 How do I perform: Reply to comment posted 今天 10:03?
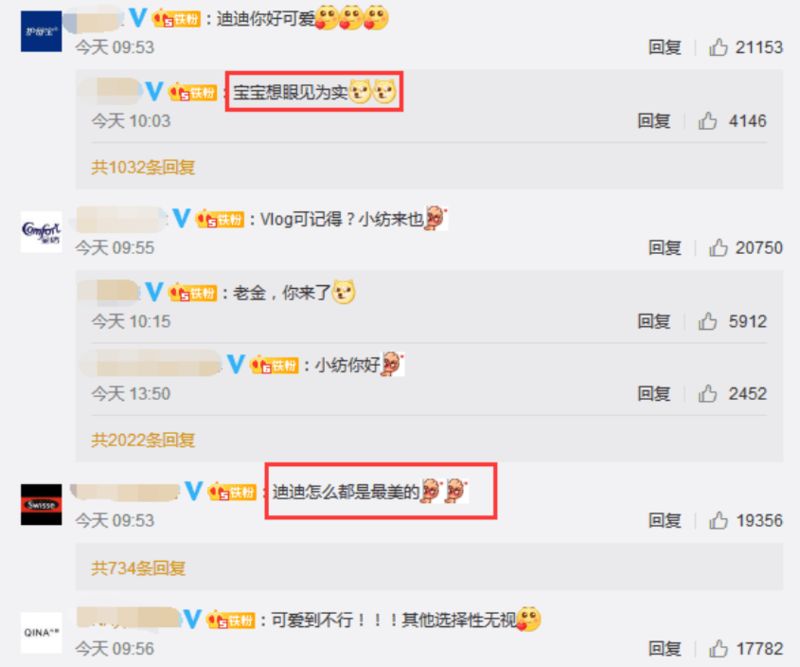654,120
